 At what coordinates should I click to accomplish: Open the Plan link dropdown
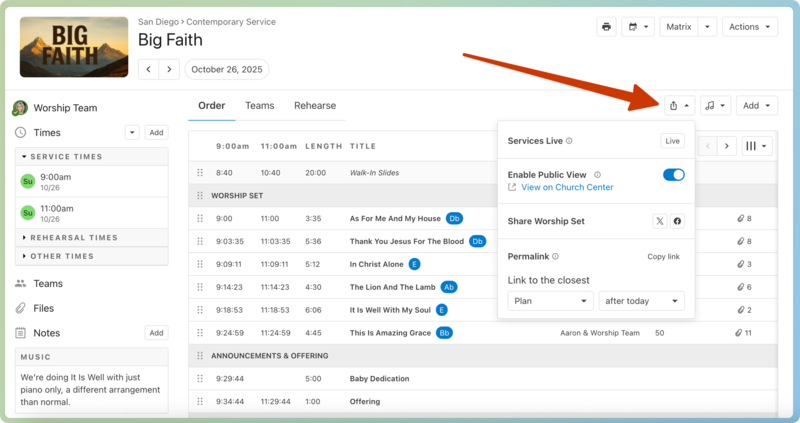(550, 301)
